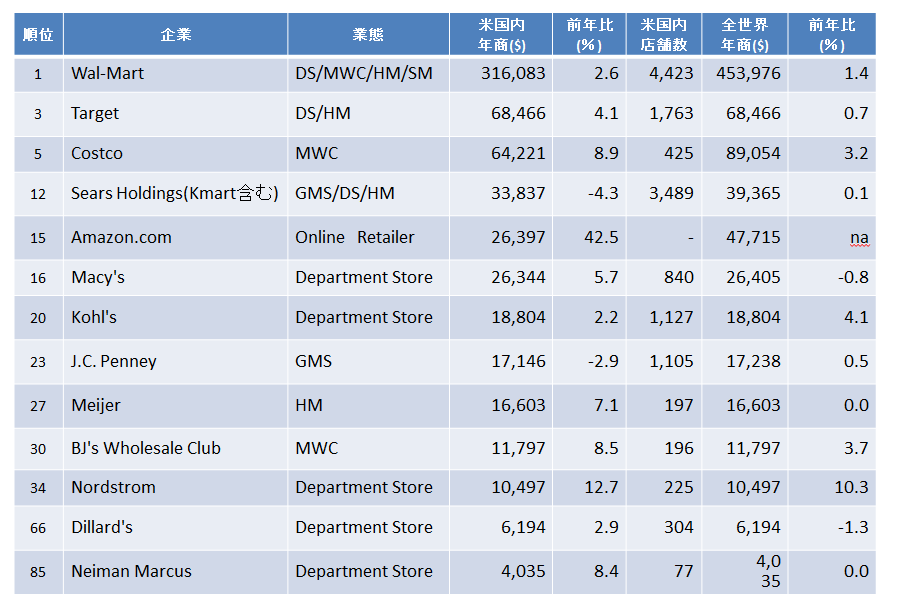
Task: Click J.C. Penney's 17,238 worldwide sales
Action: (753, 362)
